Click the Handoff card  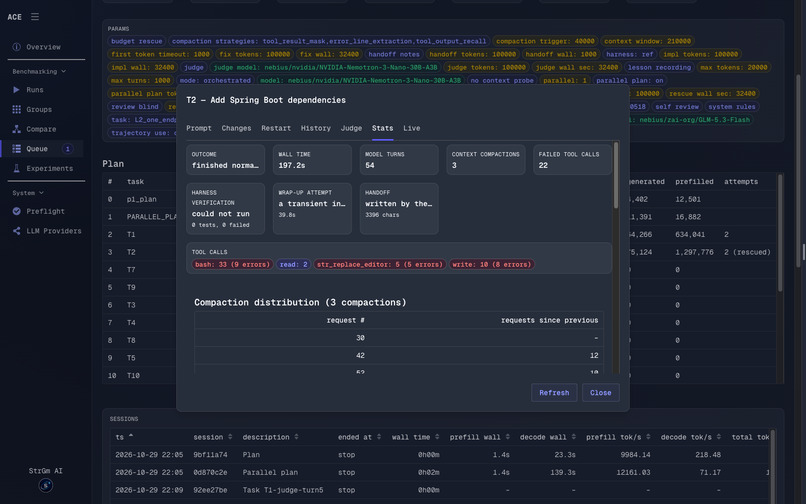399,208
